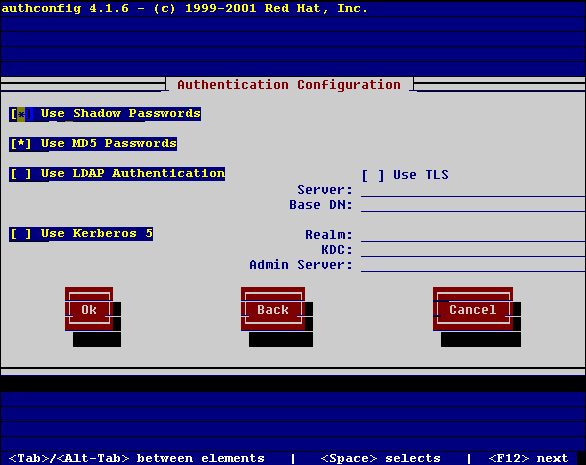Focus the Admin Server input field
Viewport: 586px width, 465px height.
point(473,265)
